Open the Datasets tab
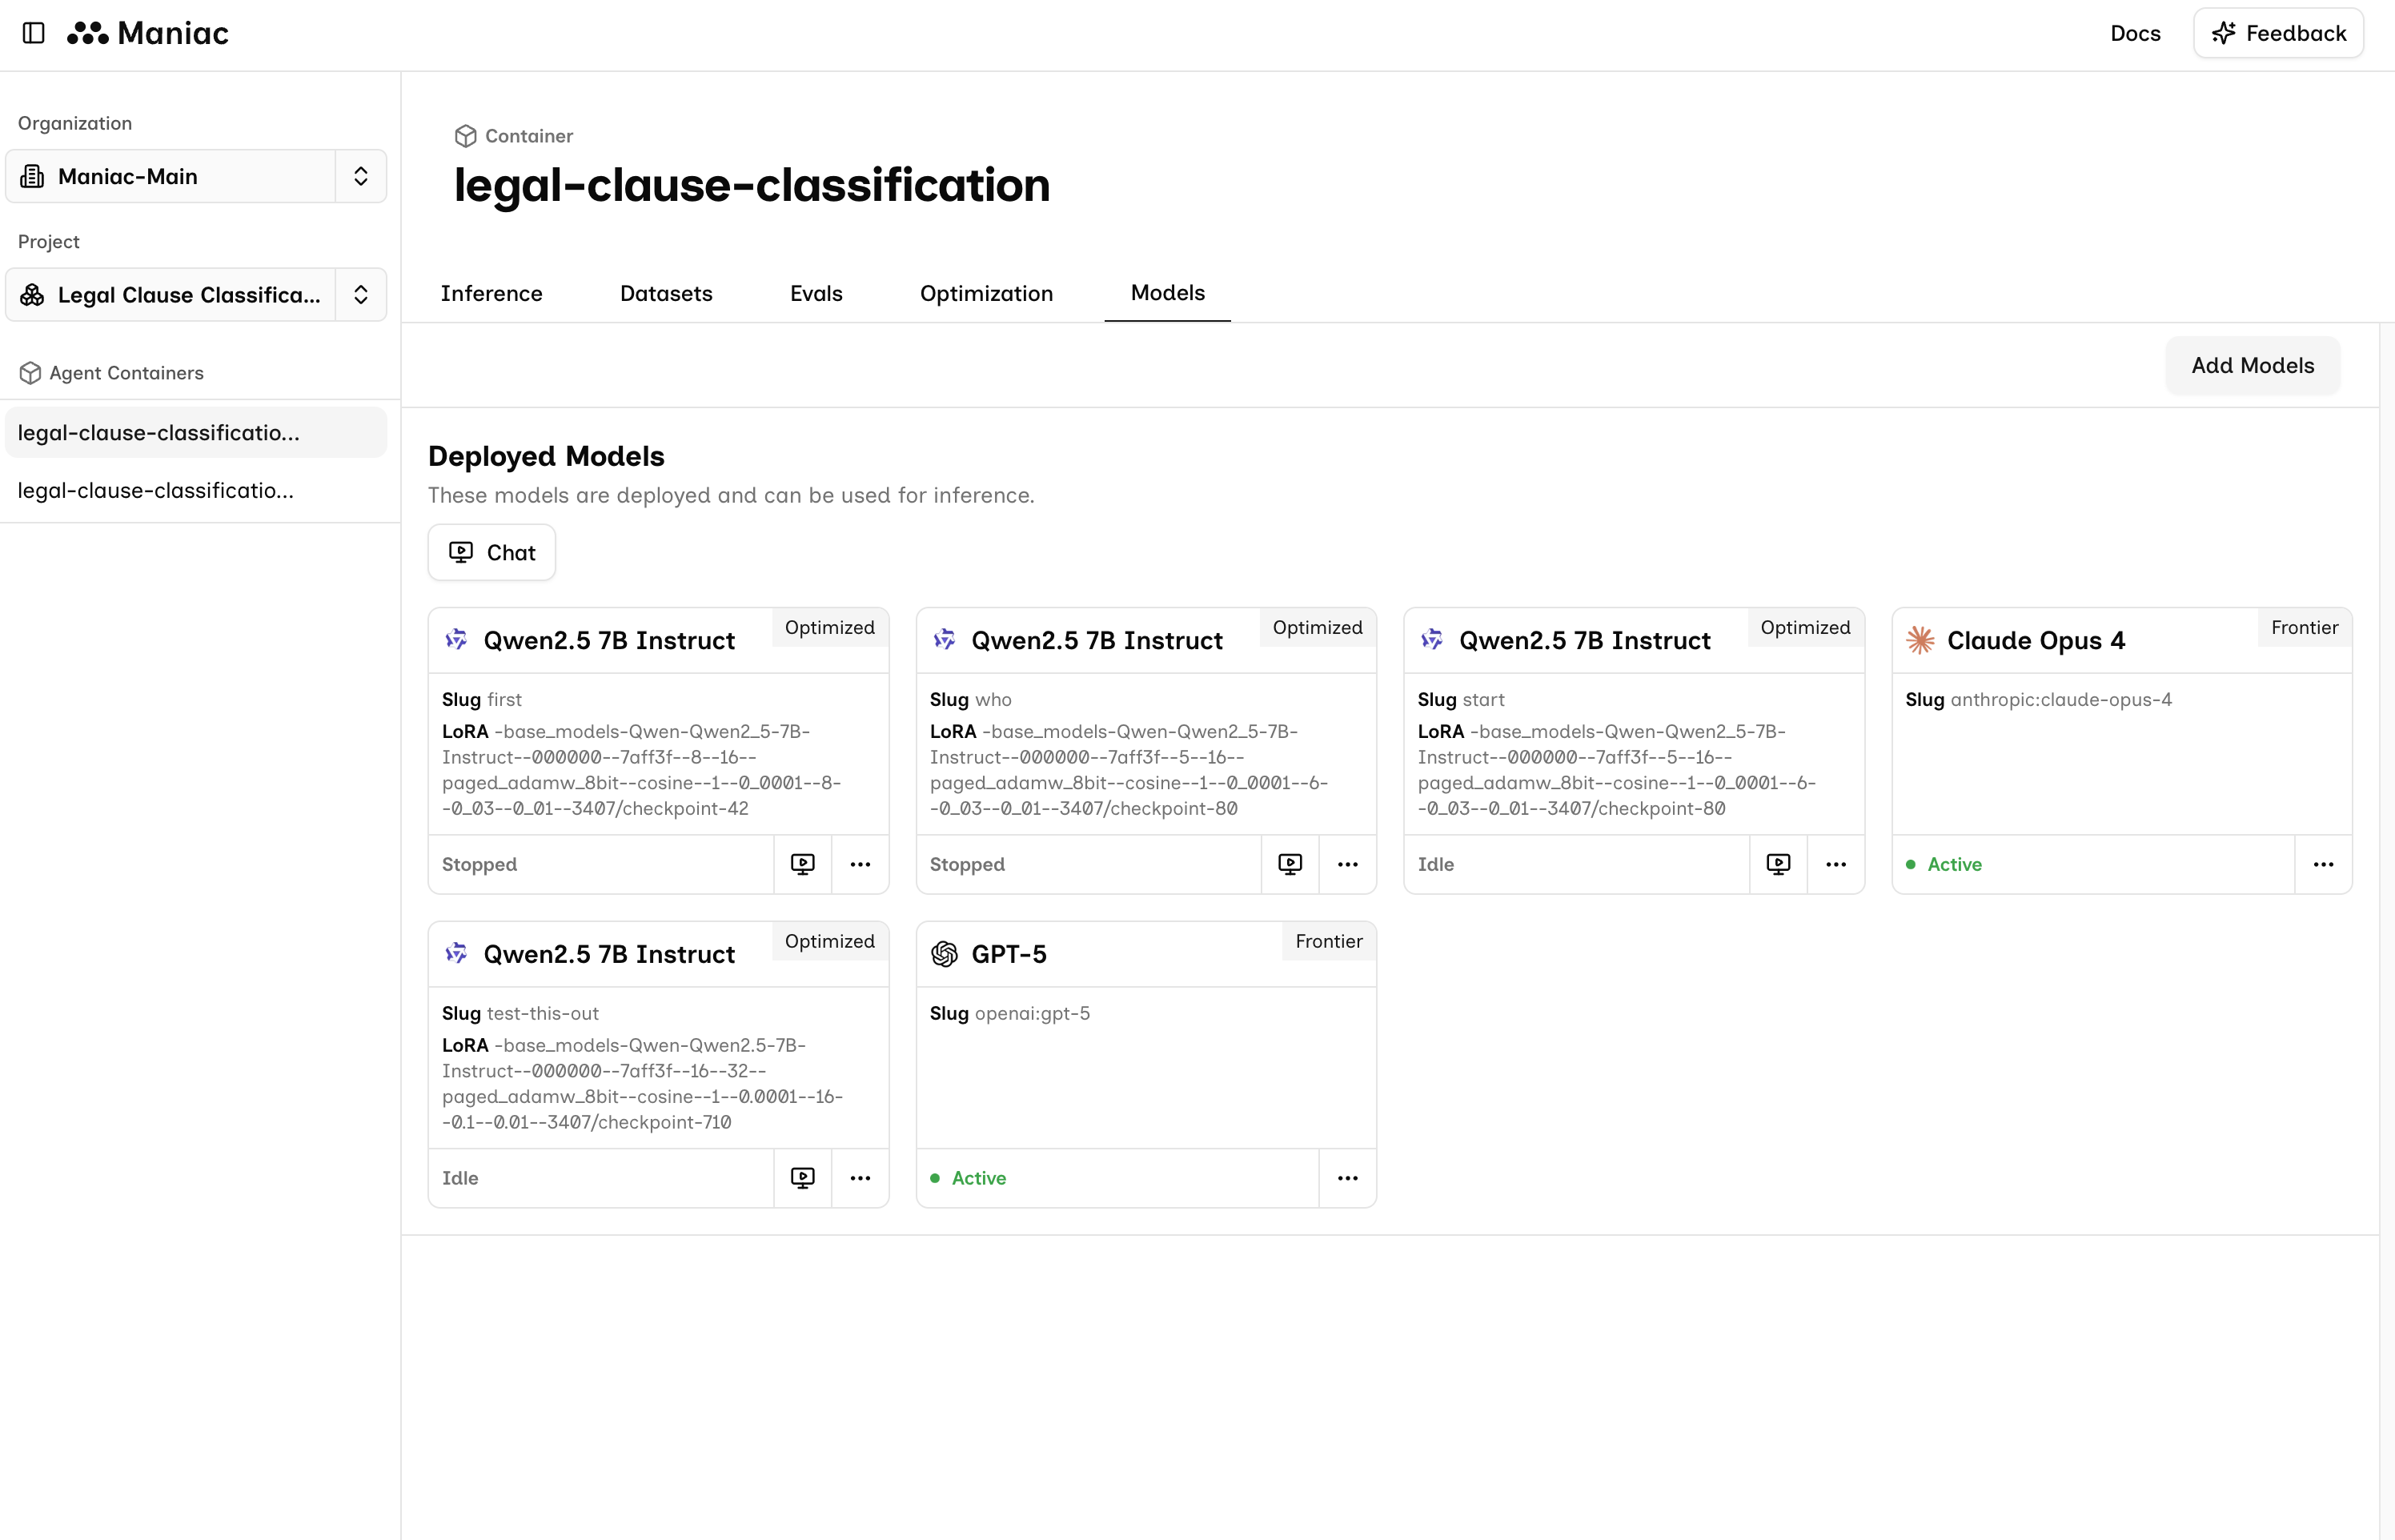The width and height of the screenshot is (2395, 1540). (x=666, y=293)
